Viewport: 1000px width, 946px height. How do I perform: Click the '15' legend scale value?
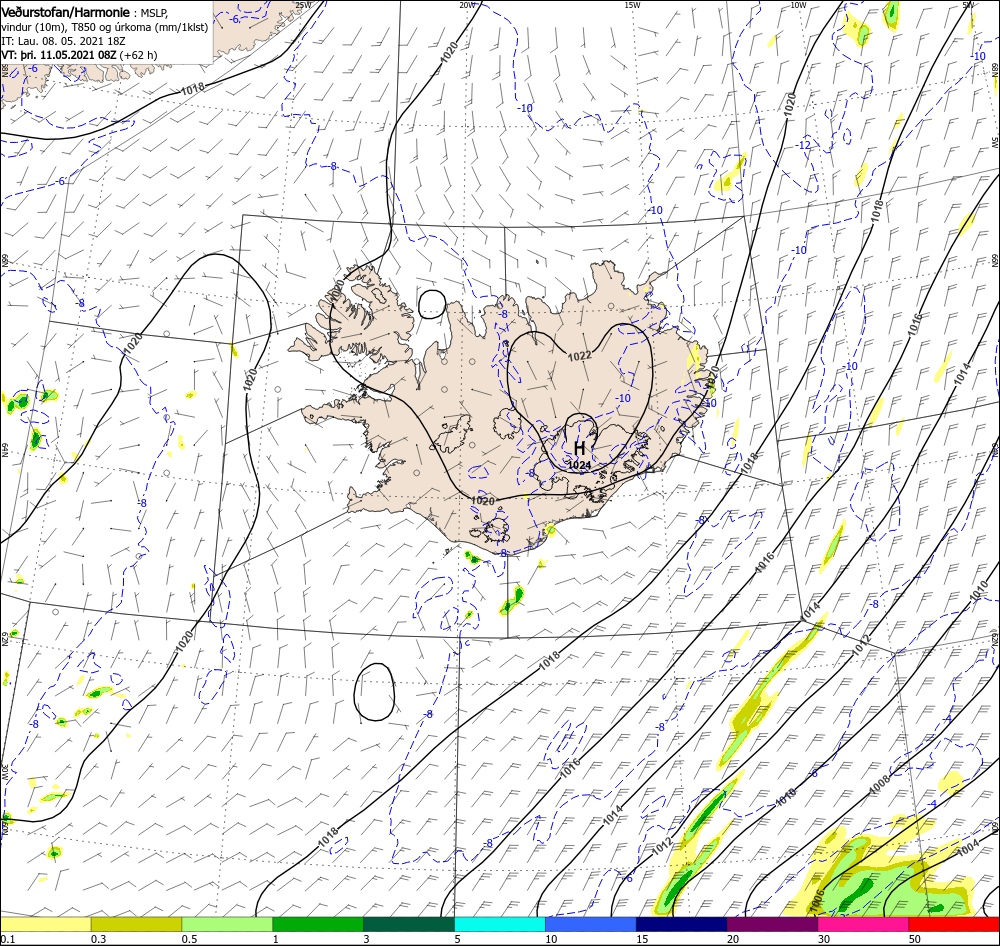642,939
